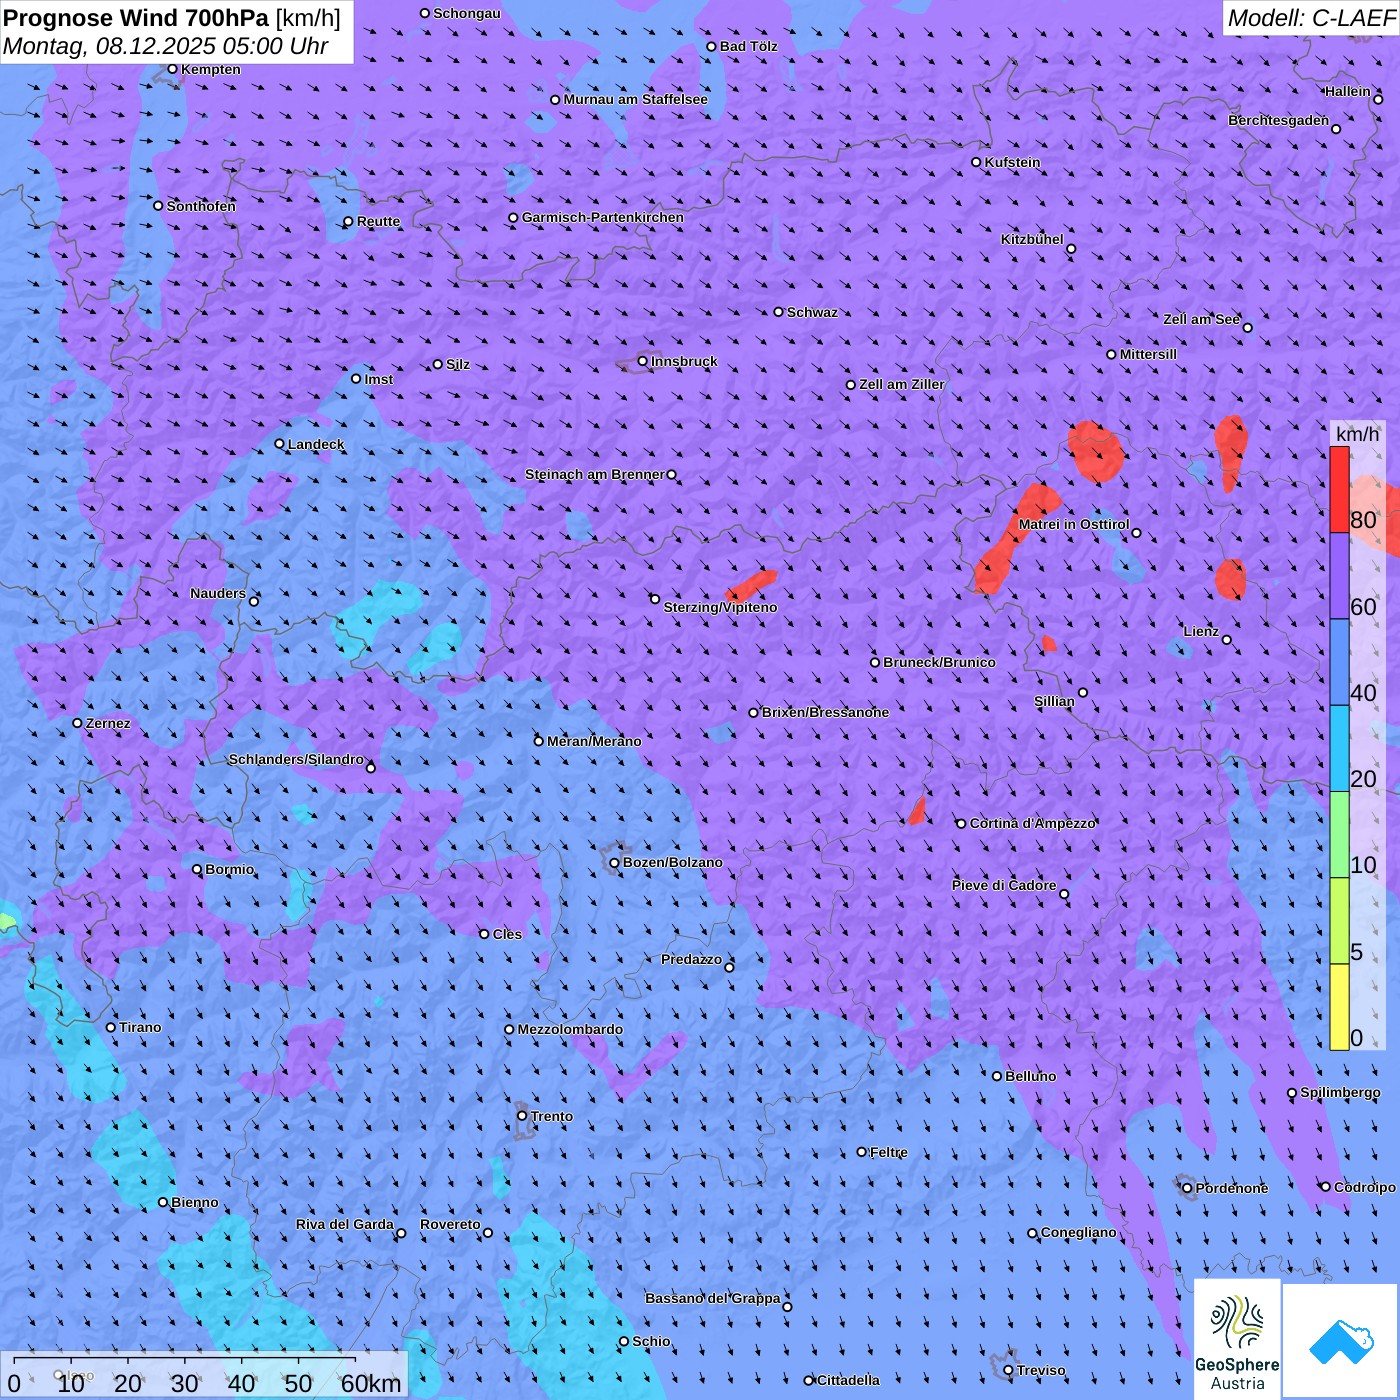Image resolution: width=1400 pixels, height=1400 pixels.
Task: Click the 'Bruneck/Brunico' label
Action: [939, 662]
